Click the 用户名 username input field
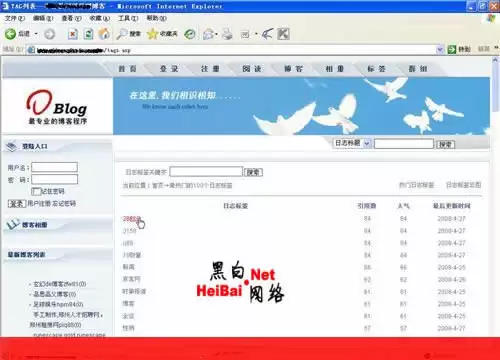The width and height of the screenshot is (500, 360). coord(54,167)
